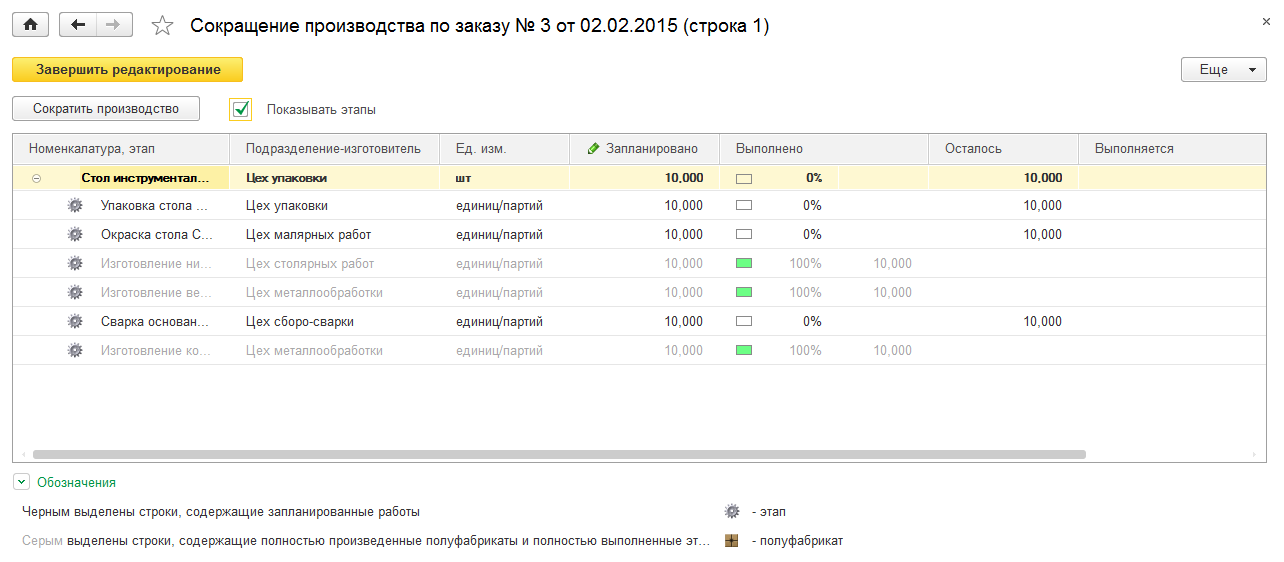Sort by Номенклатура, этап column header
This screenshot has height=562, width=1284.
click(122, 148)
